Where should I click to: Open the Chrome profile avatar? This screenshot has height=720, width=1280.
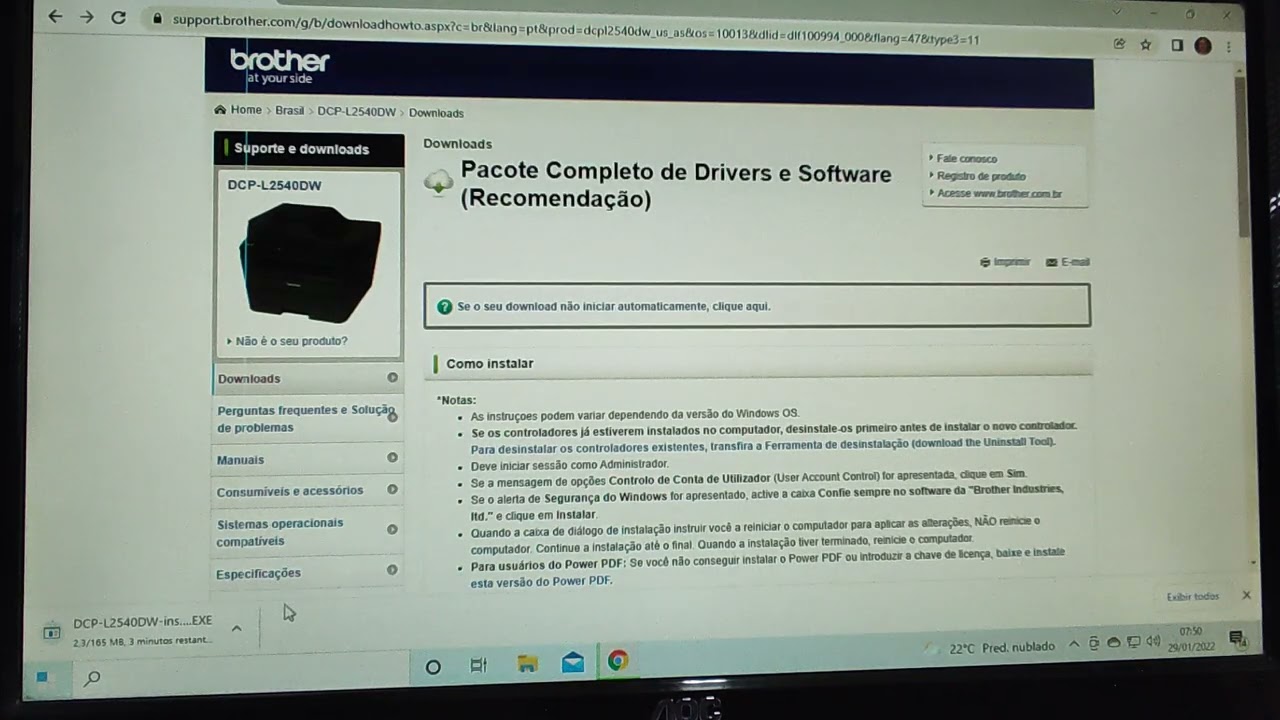[1203, 46]
